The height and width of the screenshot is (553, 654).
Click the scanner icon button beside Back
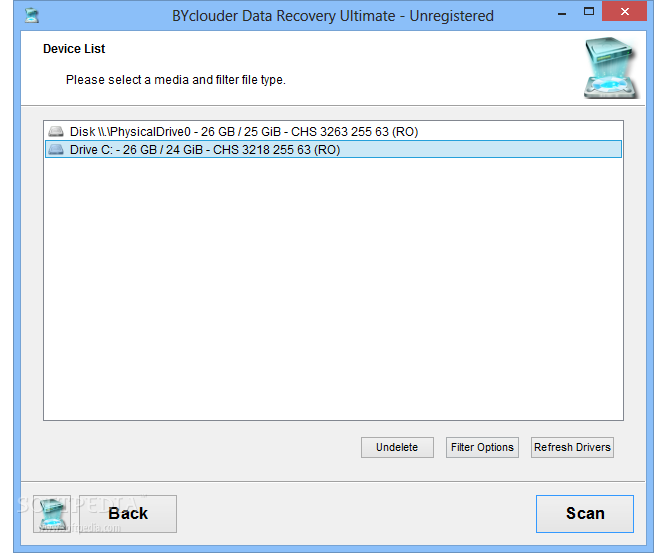tap(52, 514)
